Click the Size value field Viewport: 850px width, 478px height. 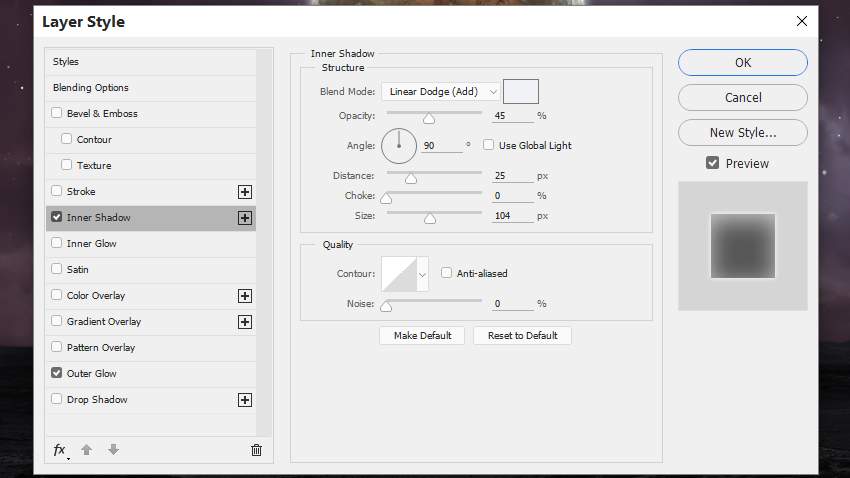513,216
